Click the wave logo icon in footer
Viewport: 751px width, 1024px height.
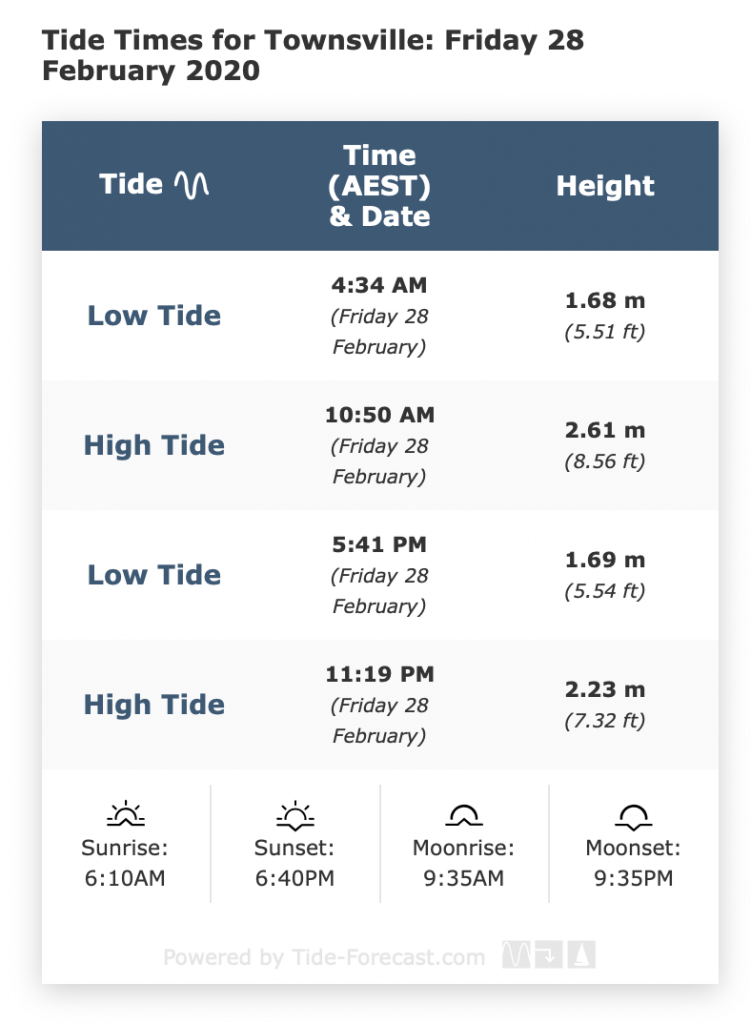[516, 956]
